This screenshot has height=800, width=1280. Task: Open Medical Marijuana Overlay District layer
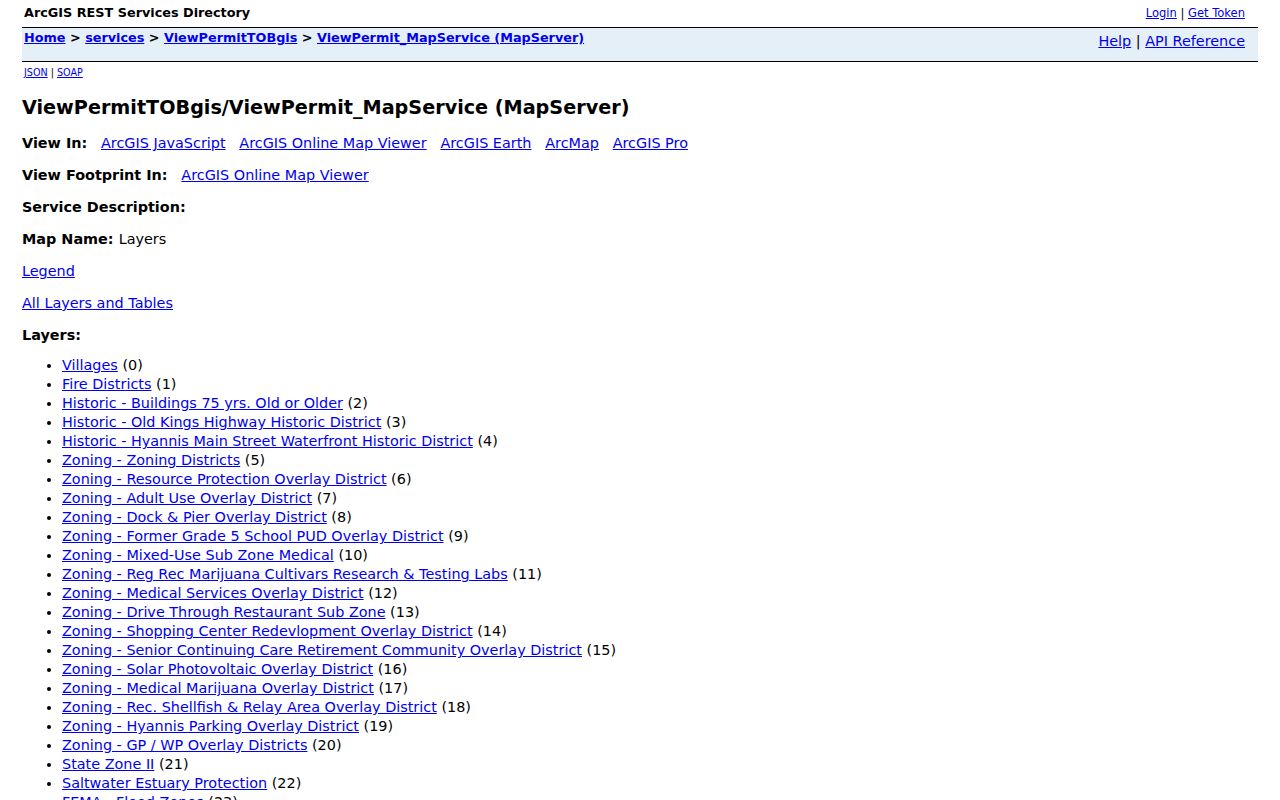218,688
